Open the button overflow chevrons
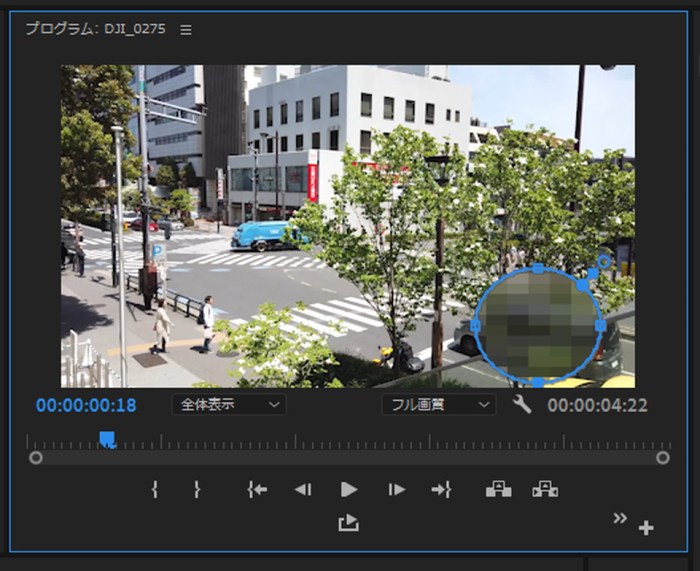 (620, 518)
